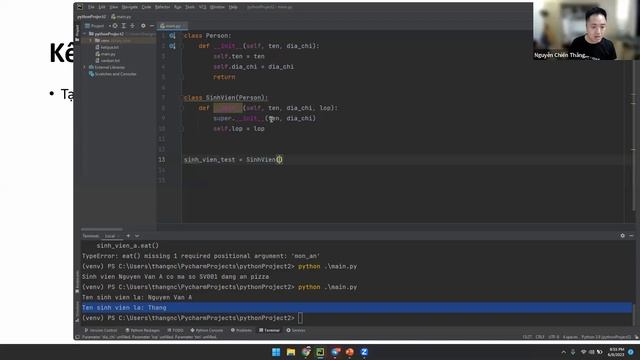640x360 pixels.
Task: Open the Run menu
Action: click(178, 7)
